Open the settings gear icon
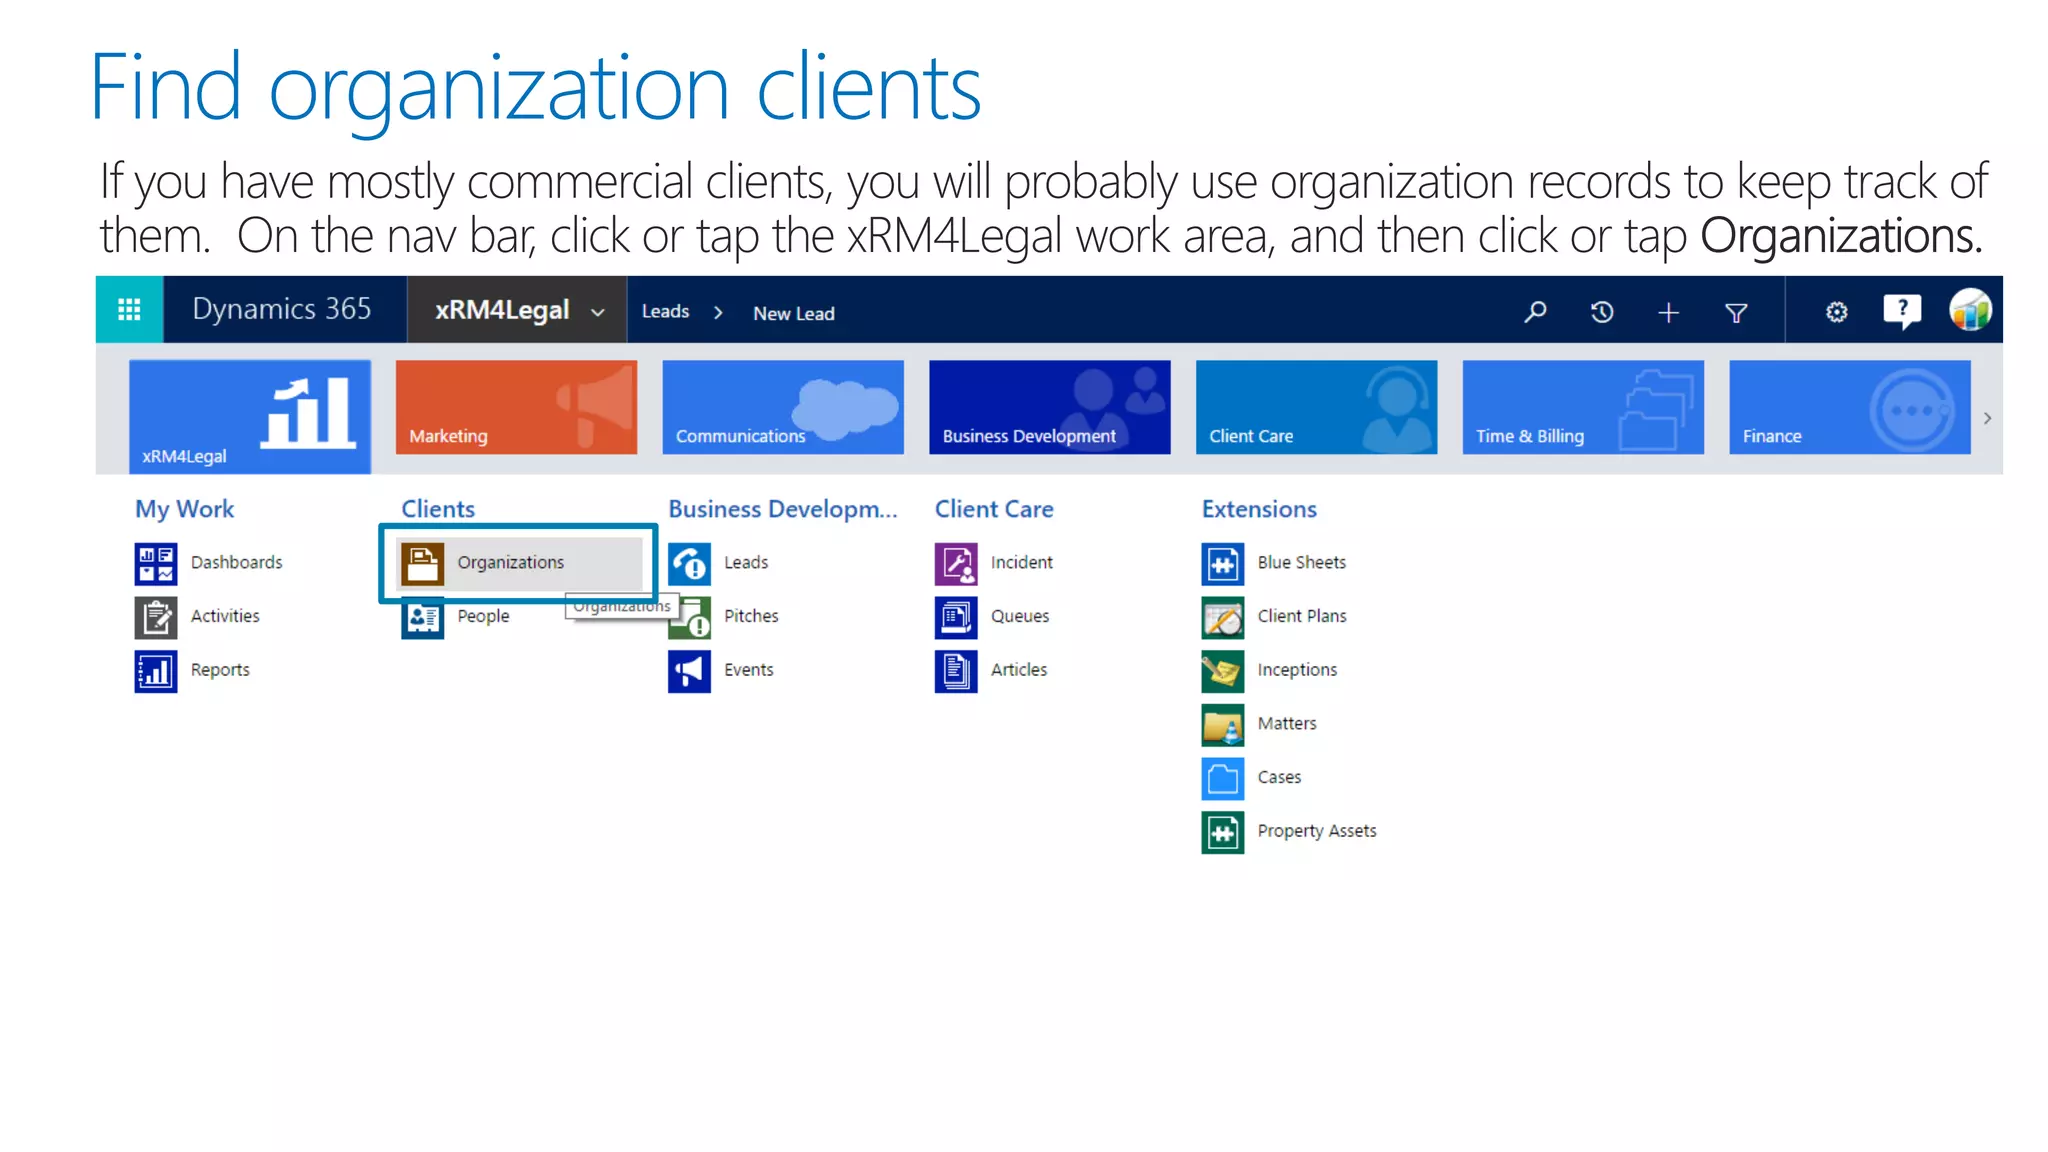Screen dimensions: 2048x1152 [1837, 313]
